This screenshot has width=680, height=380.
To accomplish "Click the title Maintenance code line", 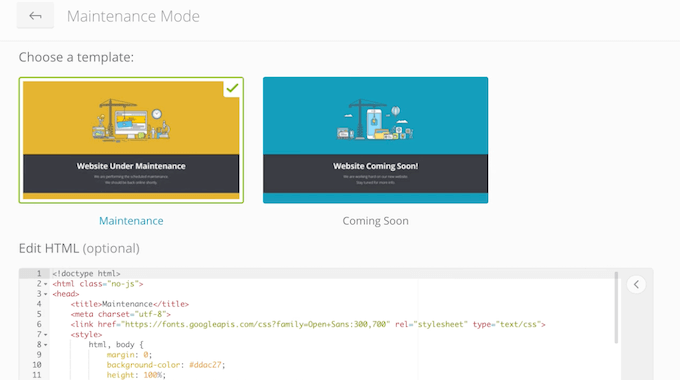I will pos(130,304).
